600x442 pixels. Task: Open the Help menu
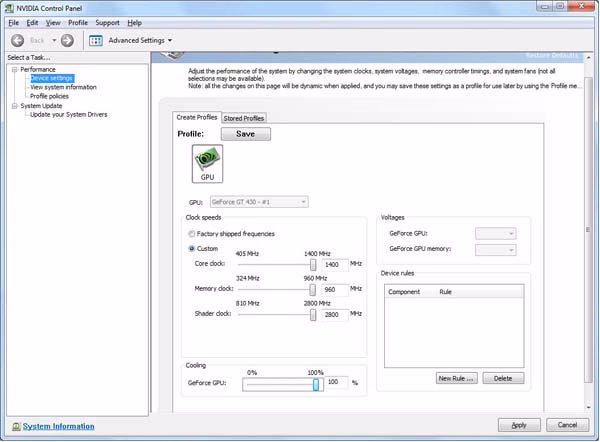point(135,23)
